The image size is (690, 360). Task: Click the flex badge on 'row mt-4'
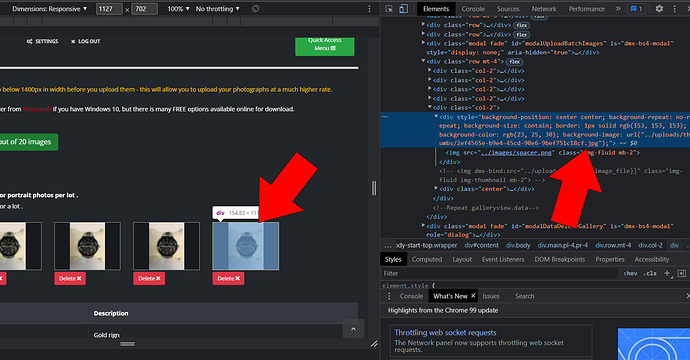(x=514, y=62)
